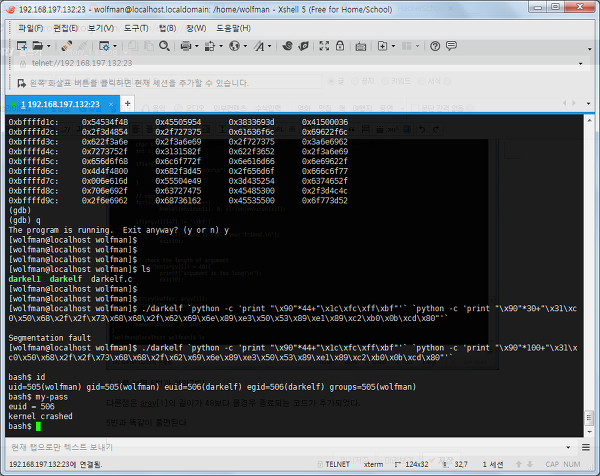Click the 1 세션 status entry

click(x=493, y=464)
